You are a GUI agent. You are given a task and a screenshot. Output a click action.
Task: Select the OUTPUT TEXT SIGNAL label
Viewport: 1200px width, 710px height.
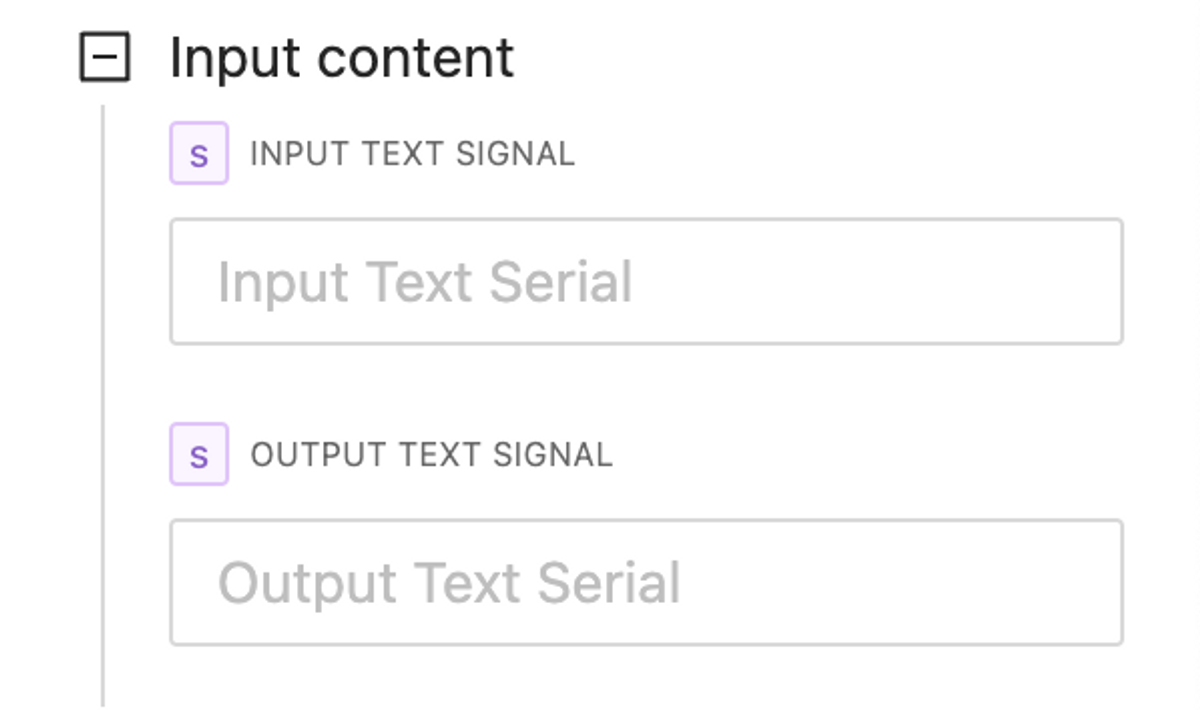[431, 455]
